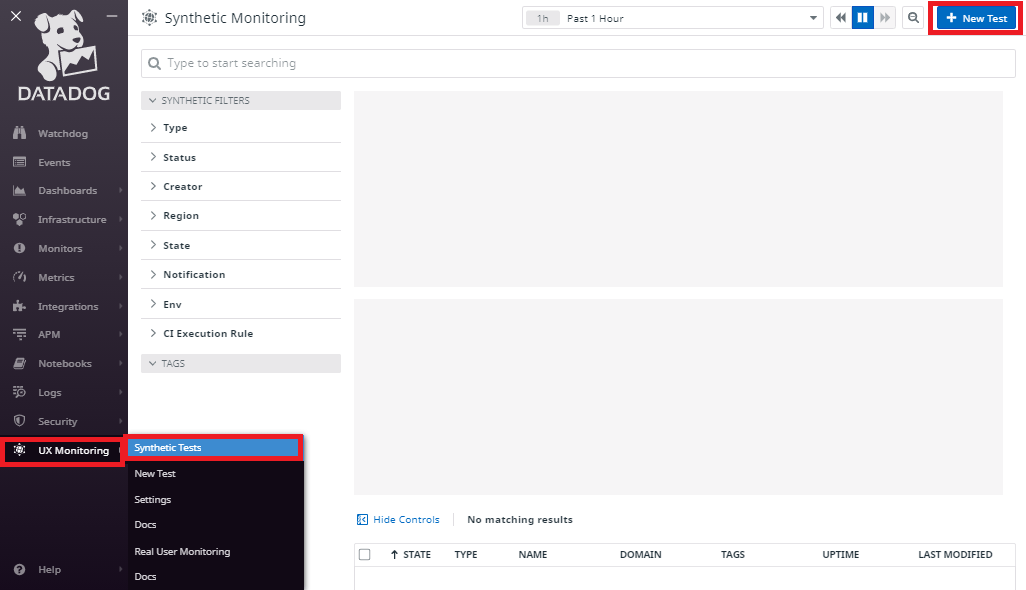Viewport: 1026px width, 590px height.
Task: Sort by the TAGS column header
Action: (x=733, y=555)
